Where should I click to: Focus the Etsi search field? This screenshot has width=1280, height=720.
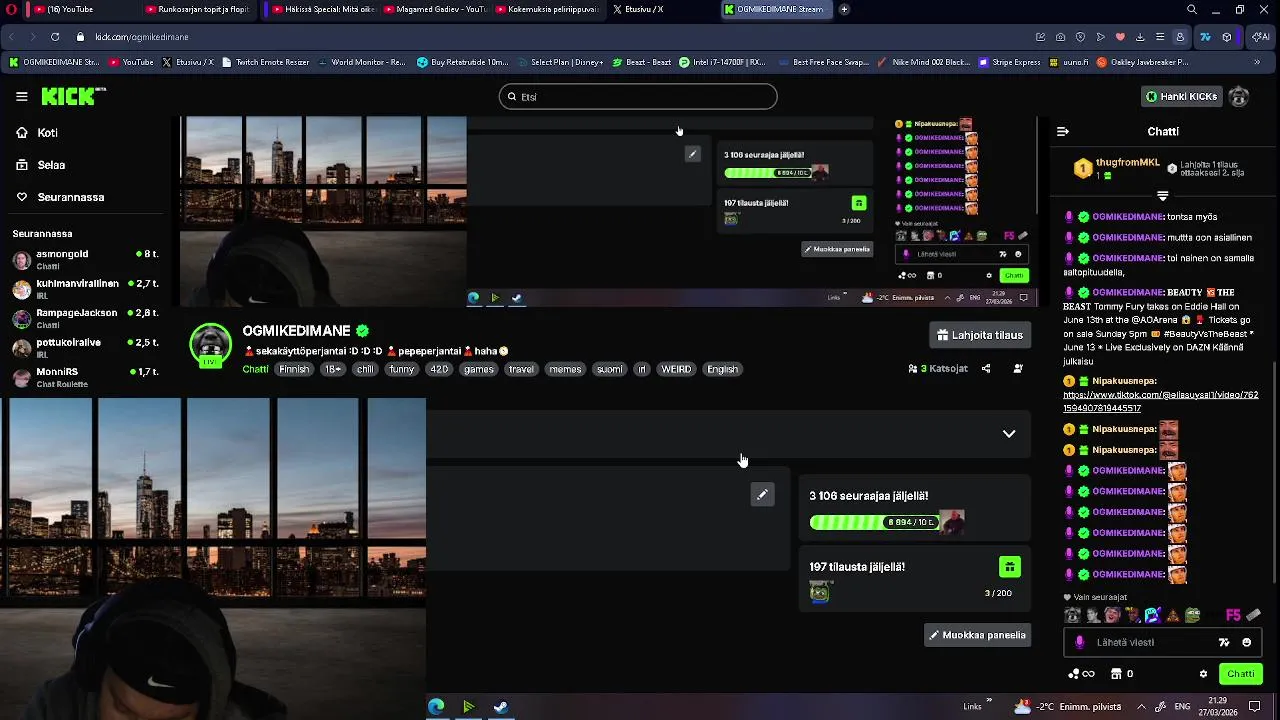(638, 97)
